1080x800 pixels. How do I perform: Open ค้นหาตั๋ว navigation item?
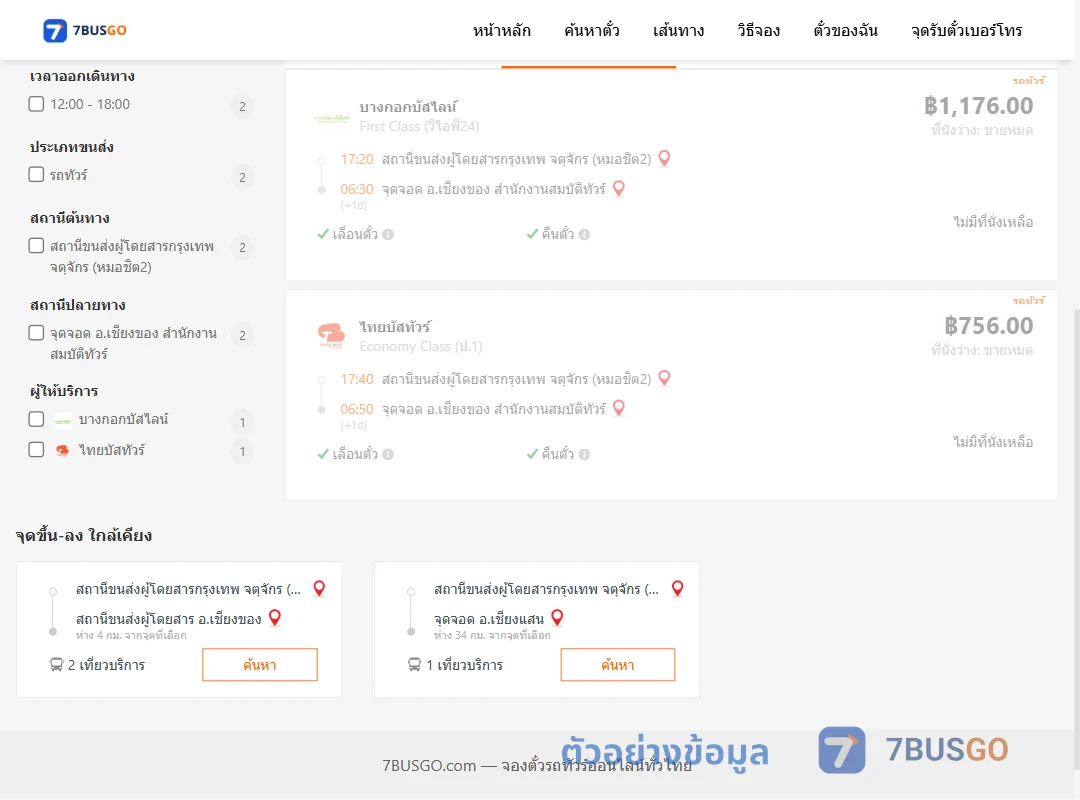591,30
